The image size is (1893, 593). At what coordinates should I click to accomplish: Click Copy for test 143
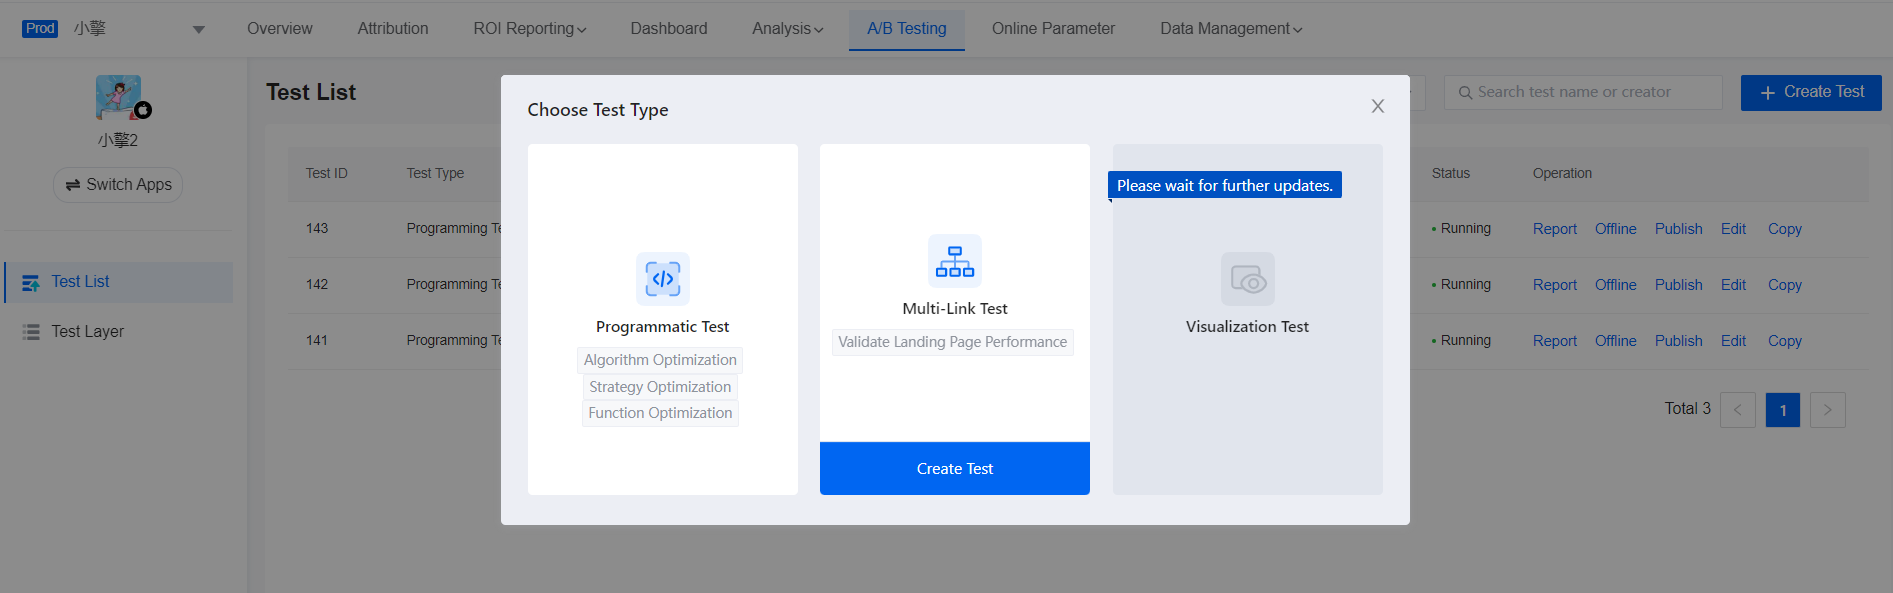click(1785, 229)
